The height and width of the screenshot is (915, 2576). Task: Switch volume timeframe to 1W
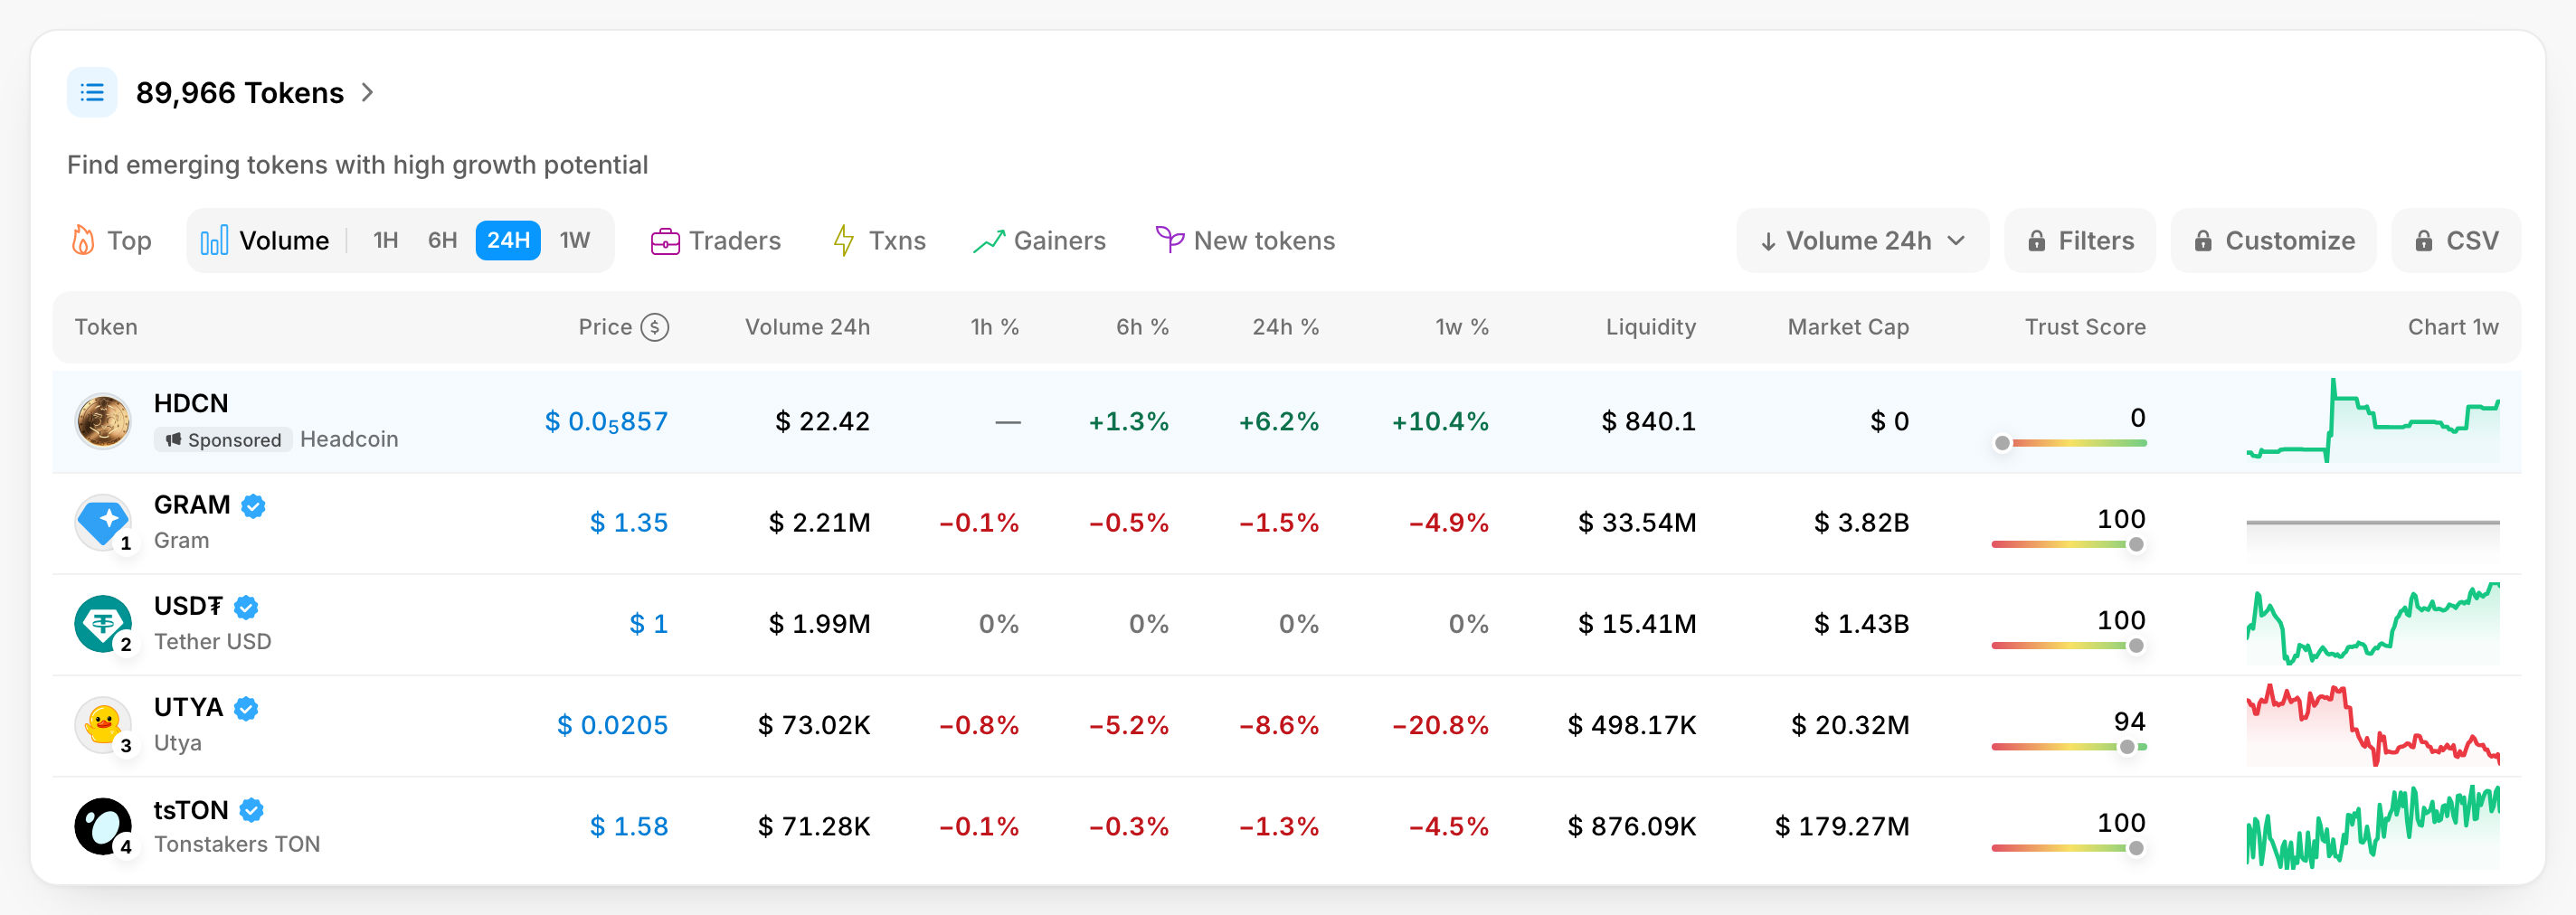tap(575, 241)
